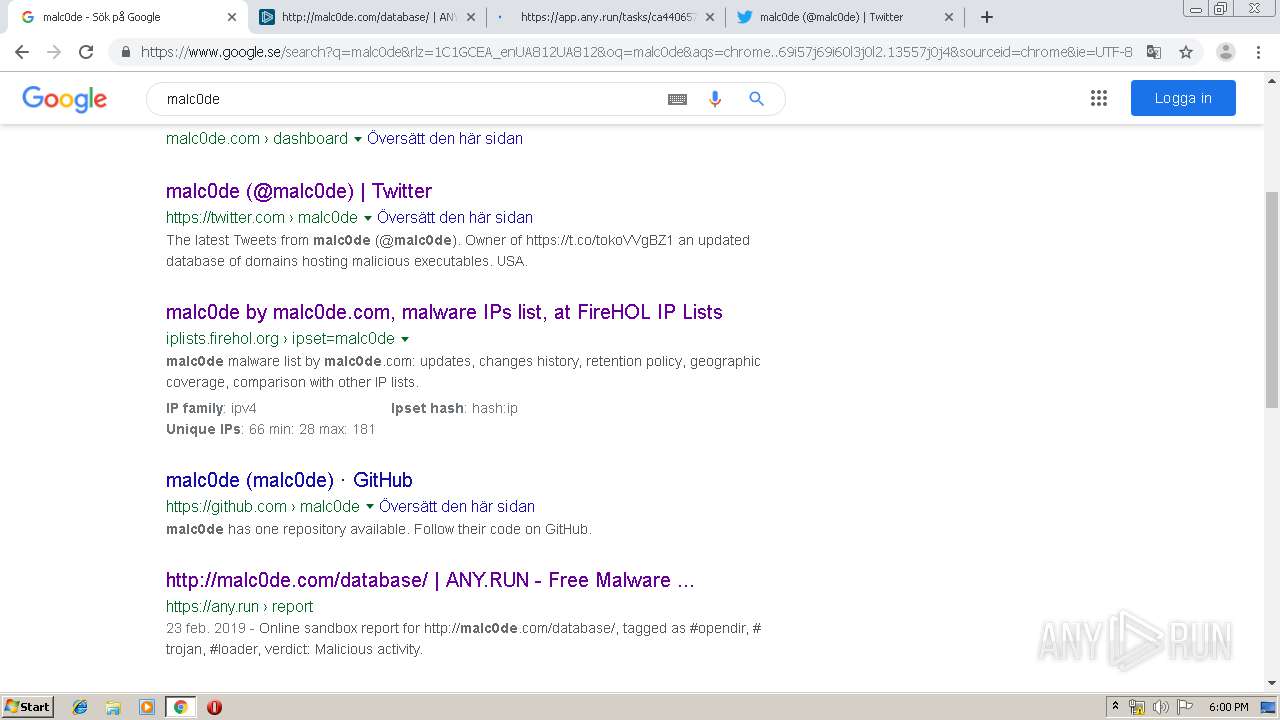Open Windows Explorer folder in taskbar

point(113,707)
